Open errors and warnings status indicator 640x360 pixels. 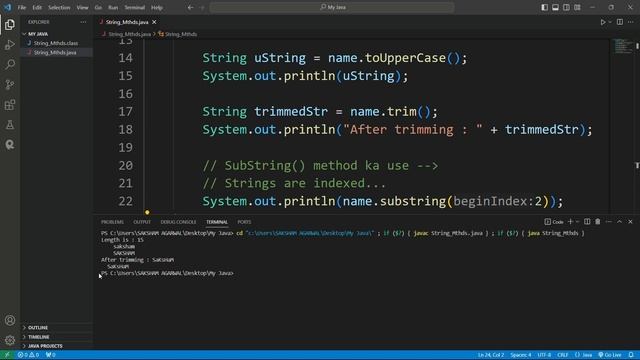coord(28,355)
